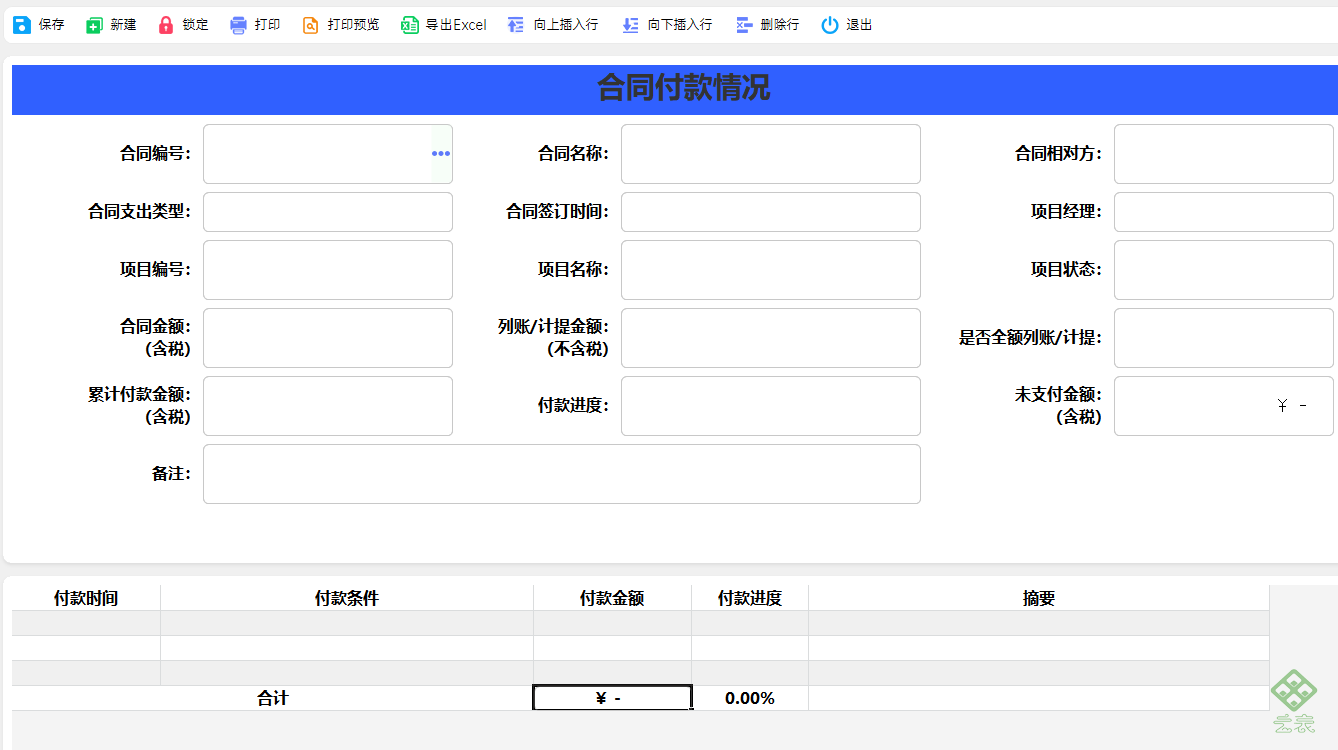
Task: Click the 合同名称 input field
Action: [x=771, y=154]
